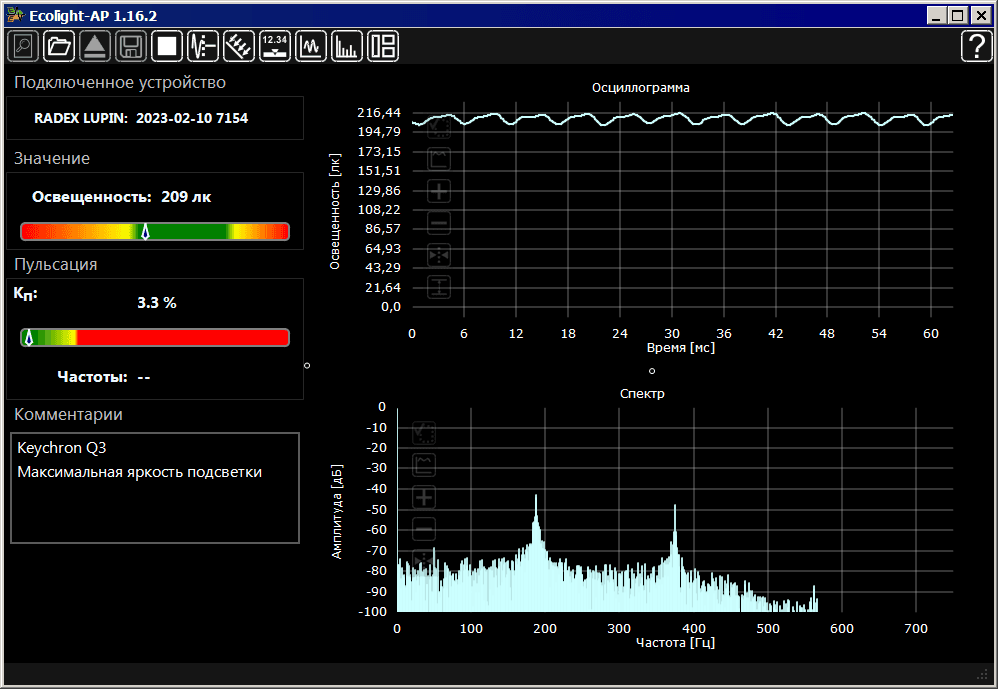Viewport: 998px width, 689px height.
Task: Save measurement with the floppy disk icon
Action: (x=131, y=46)
